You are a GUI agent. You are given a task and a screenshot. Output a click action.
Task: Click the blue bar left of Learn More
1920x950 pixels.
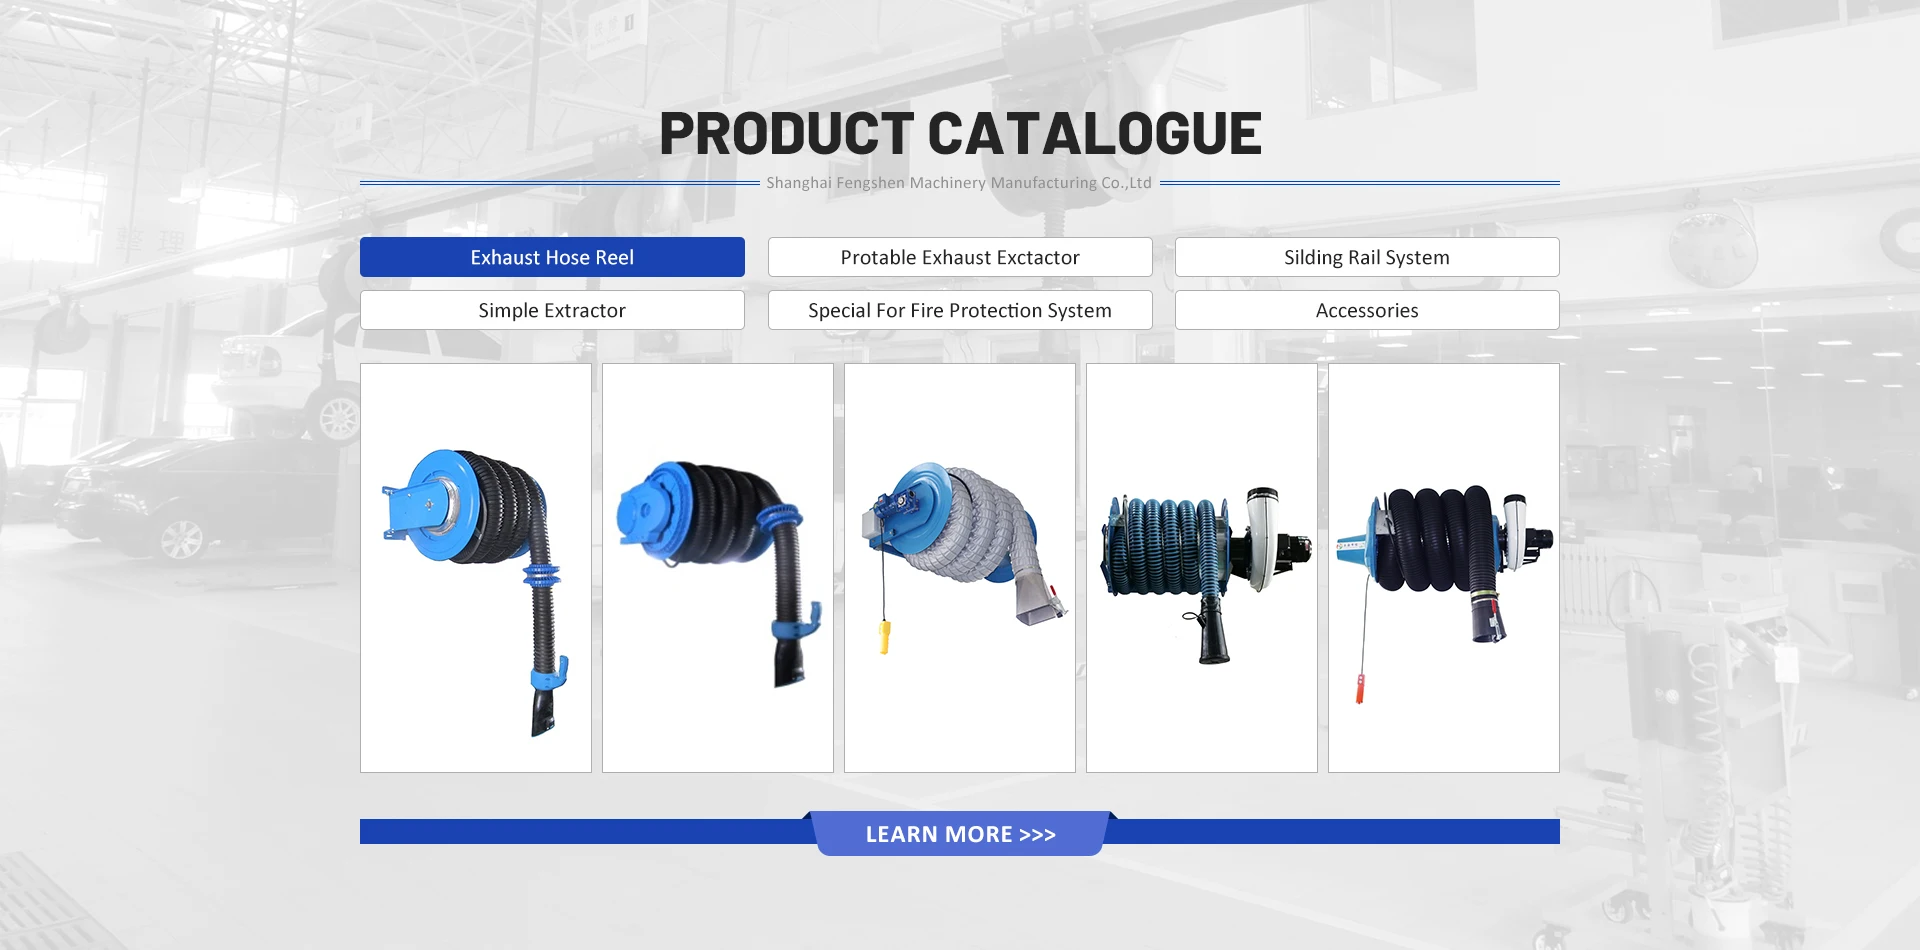(x=585, y=832)
